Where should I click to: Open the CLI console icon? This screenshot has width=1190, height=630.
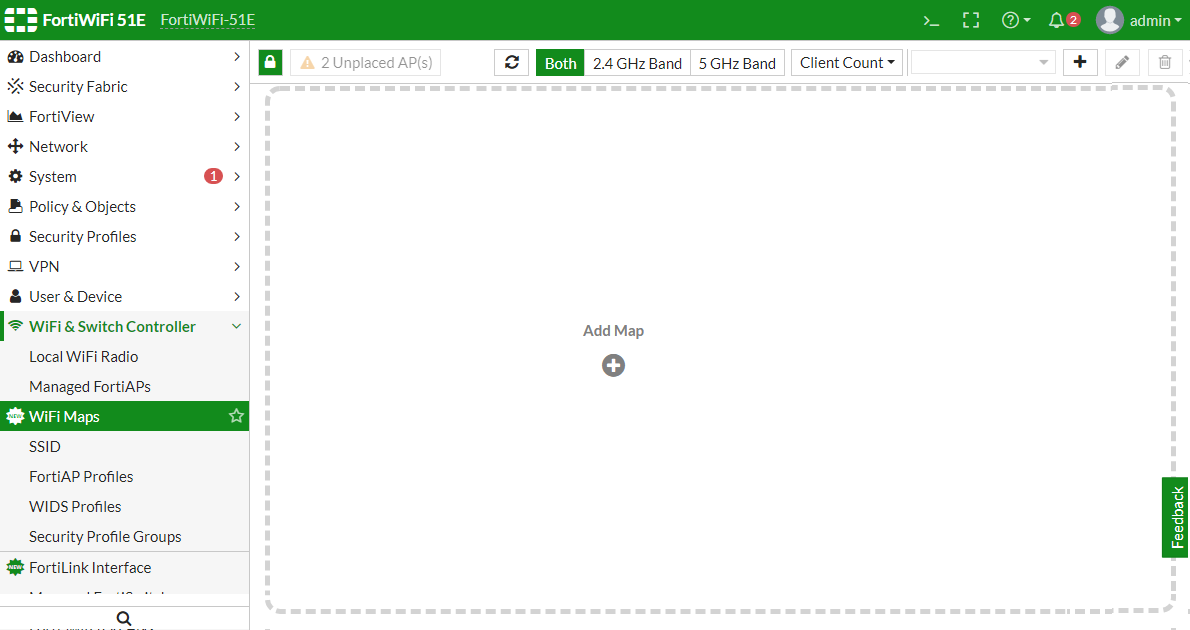(x=931, y=20)
